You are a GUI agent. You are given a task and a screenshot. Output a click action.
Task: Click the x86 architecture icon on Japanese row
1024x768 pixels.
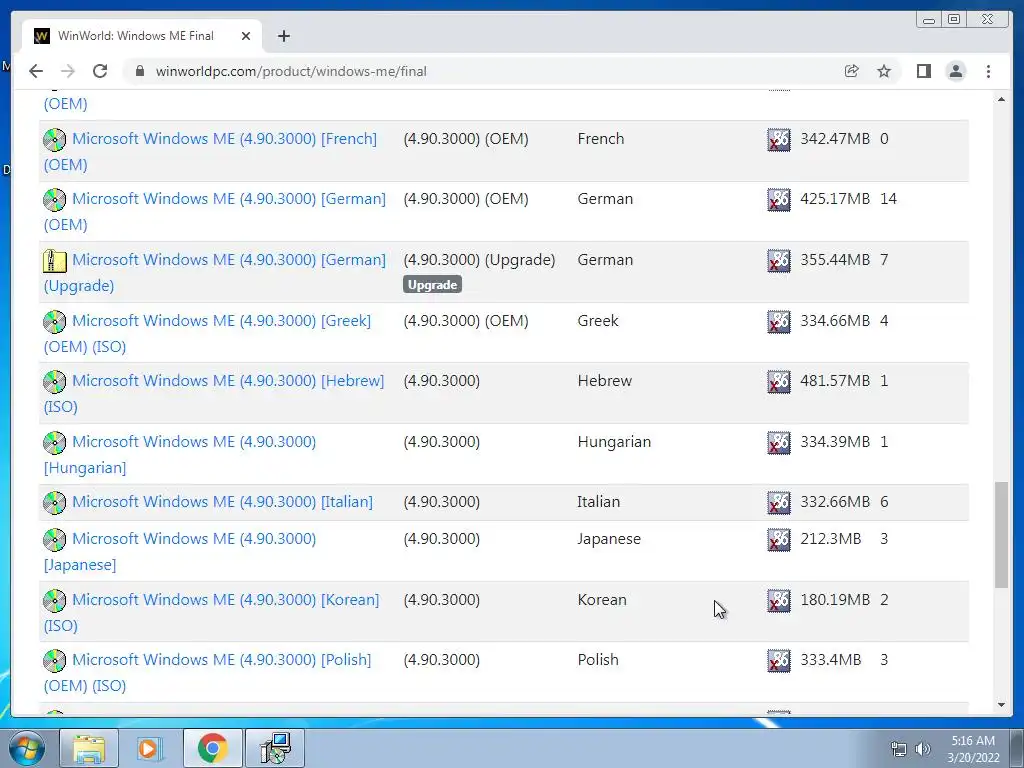778,539
